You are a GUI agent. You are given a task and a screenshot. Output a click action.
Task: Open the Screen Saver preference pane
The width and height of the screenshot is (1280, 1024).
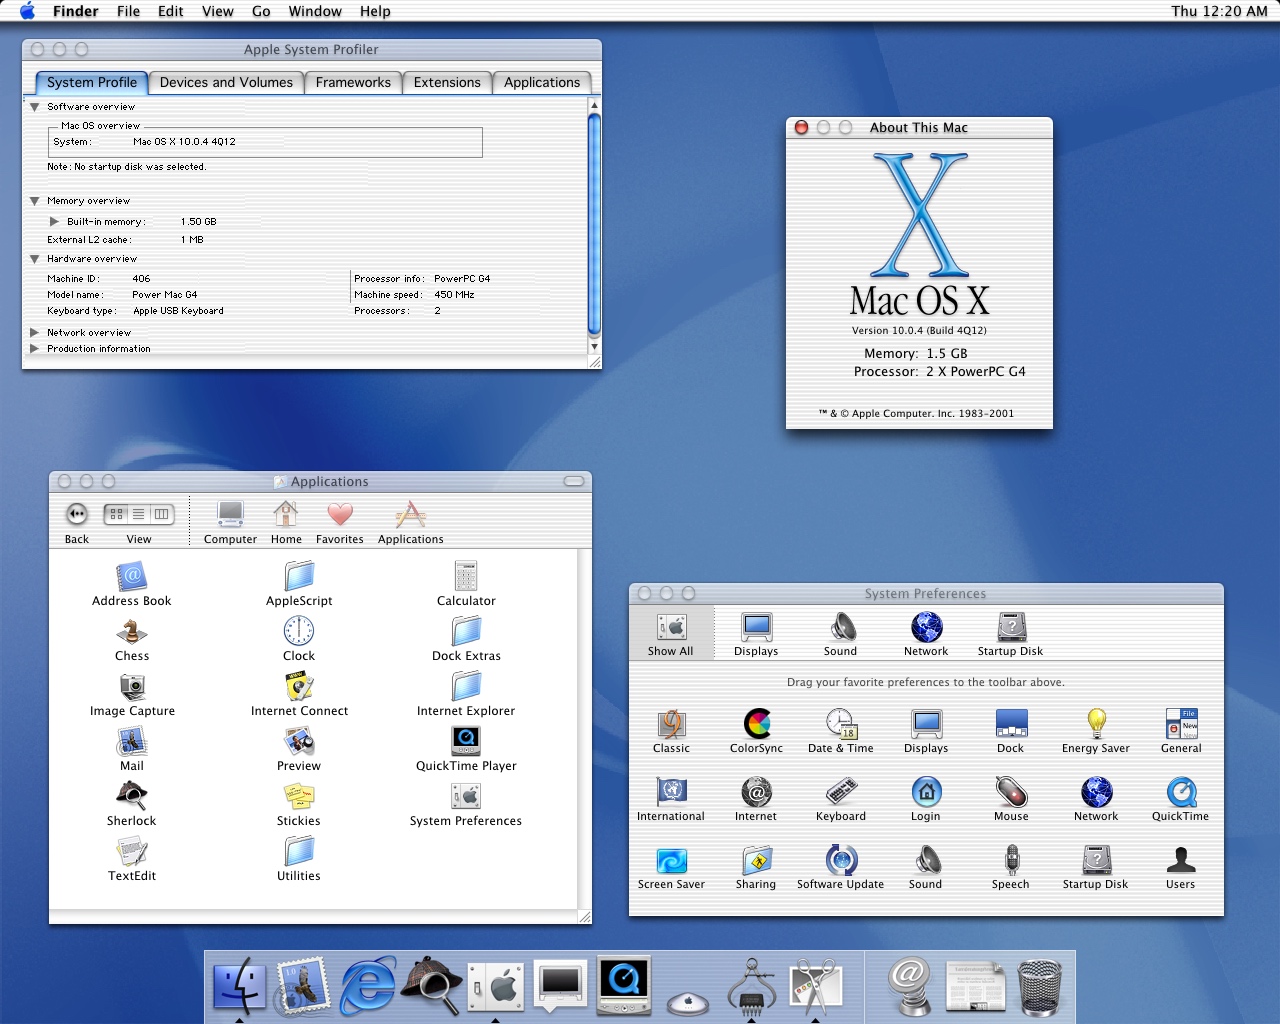coord(671,860)
